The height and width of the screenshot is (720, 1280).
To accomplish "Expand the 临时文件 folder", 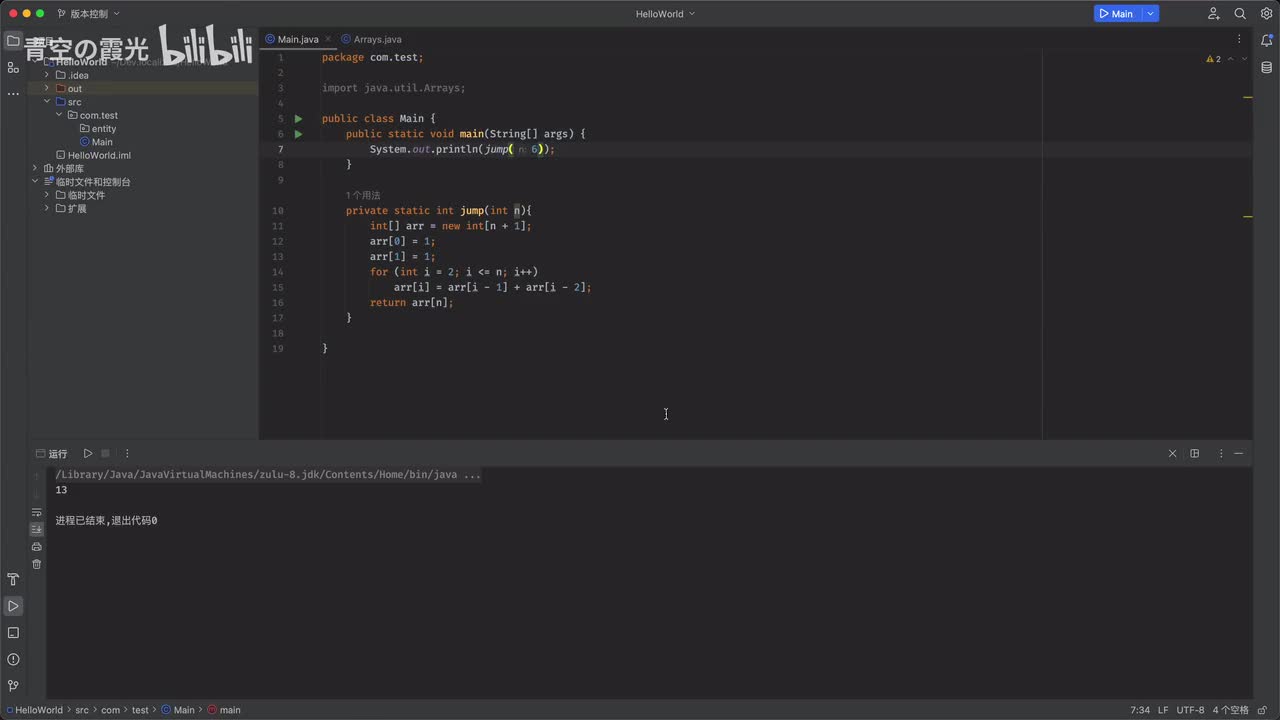I will tap(46, 195).
